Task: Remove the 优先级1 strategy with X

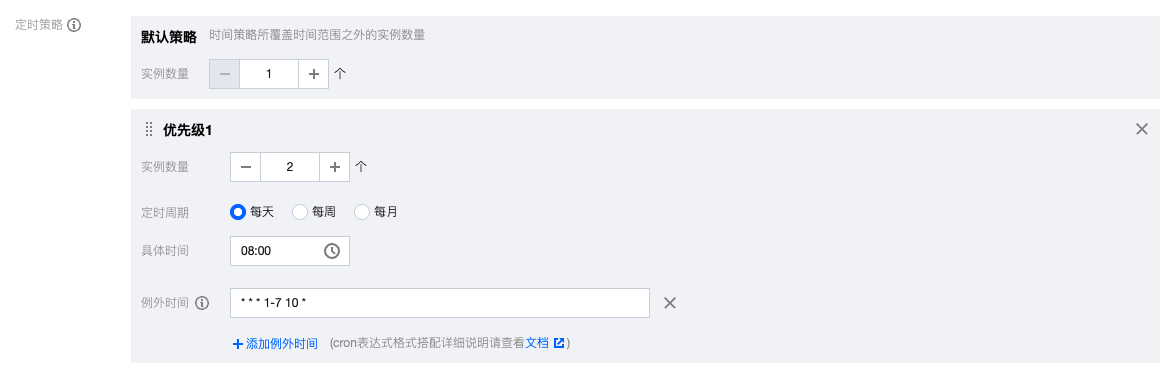Action: 1142,129
